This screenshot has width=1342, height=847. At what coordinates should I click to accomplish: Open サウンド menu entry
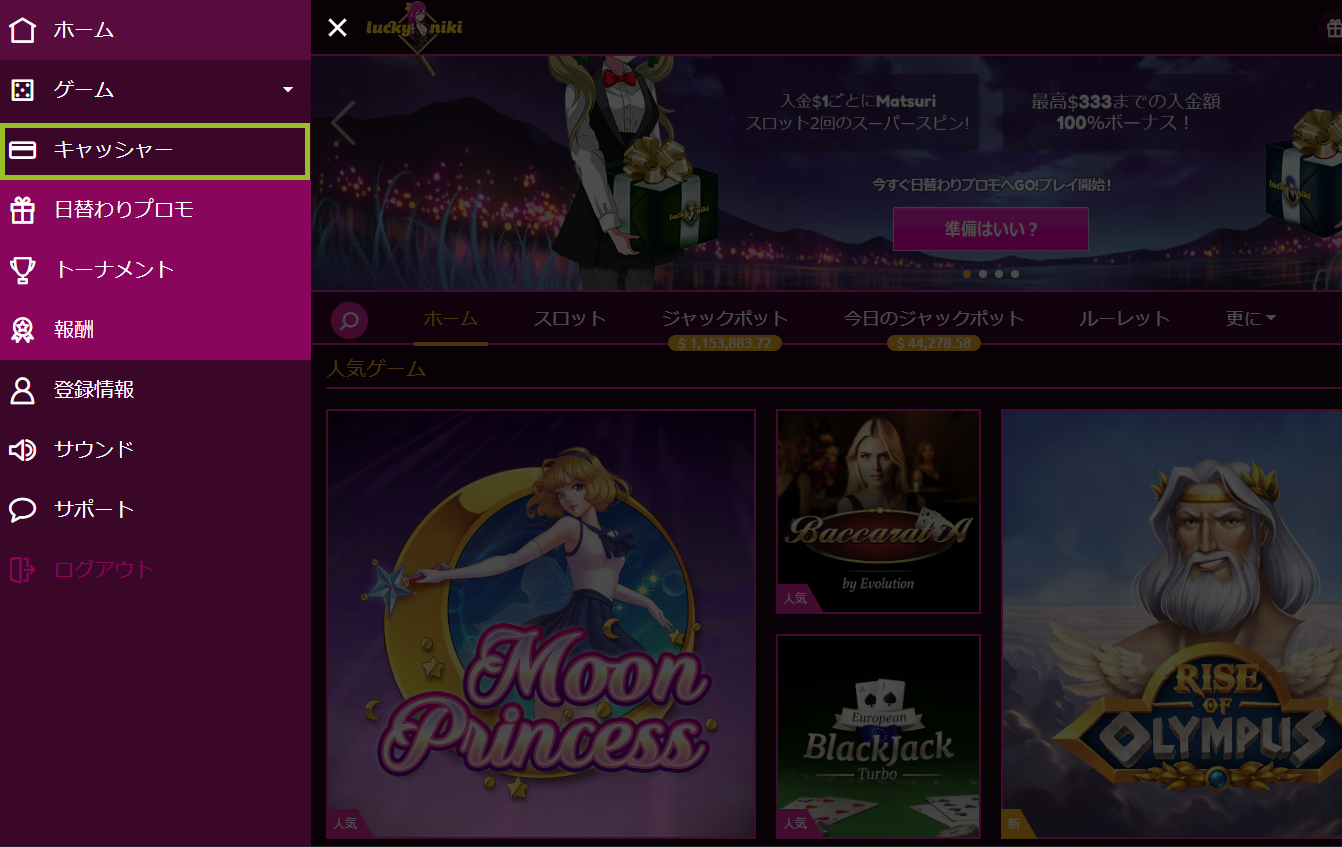click(155, 450)
